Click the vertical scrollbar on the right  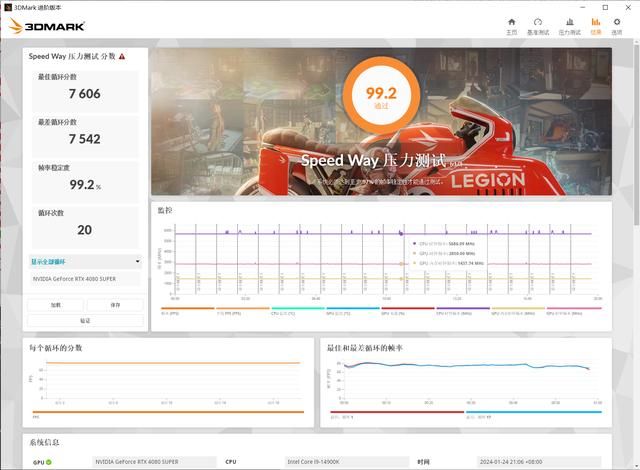coord(636,133)
